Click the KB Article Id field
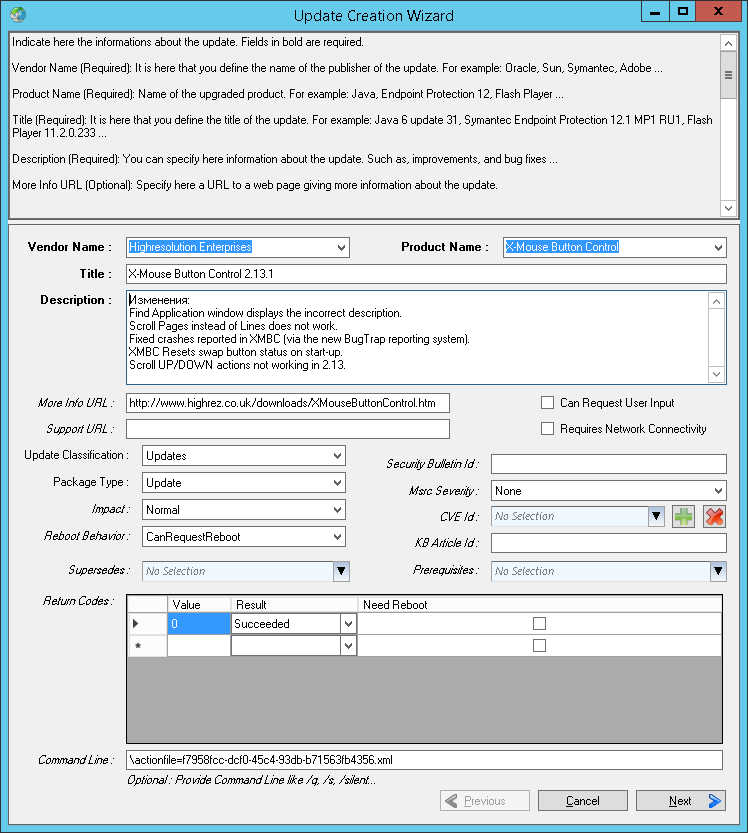The width and height of the screenshot is (748, 833). pos(609,543)
